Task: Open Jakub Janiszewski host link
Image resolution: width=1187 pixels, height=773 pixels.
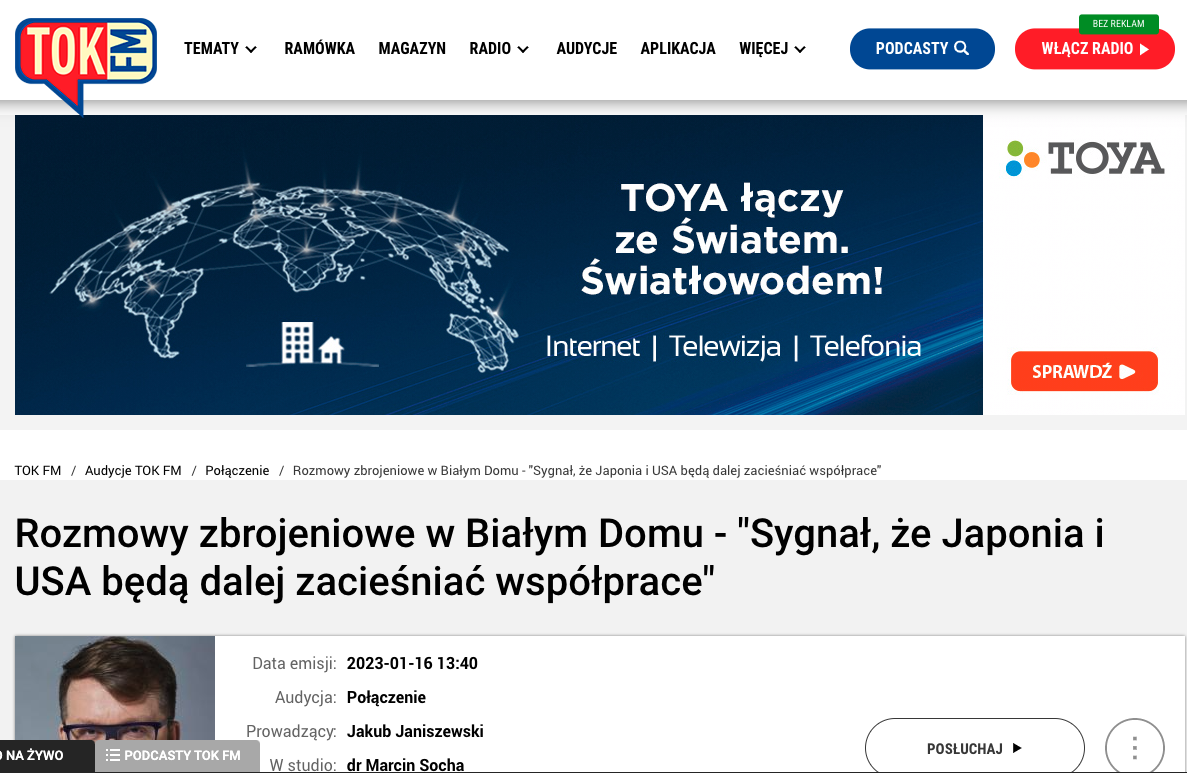Action: 415,731
